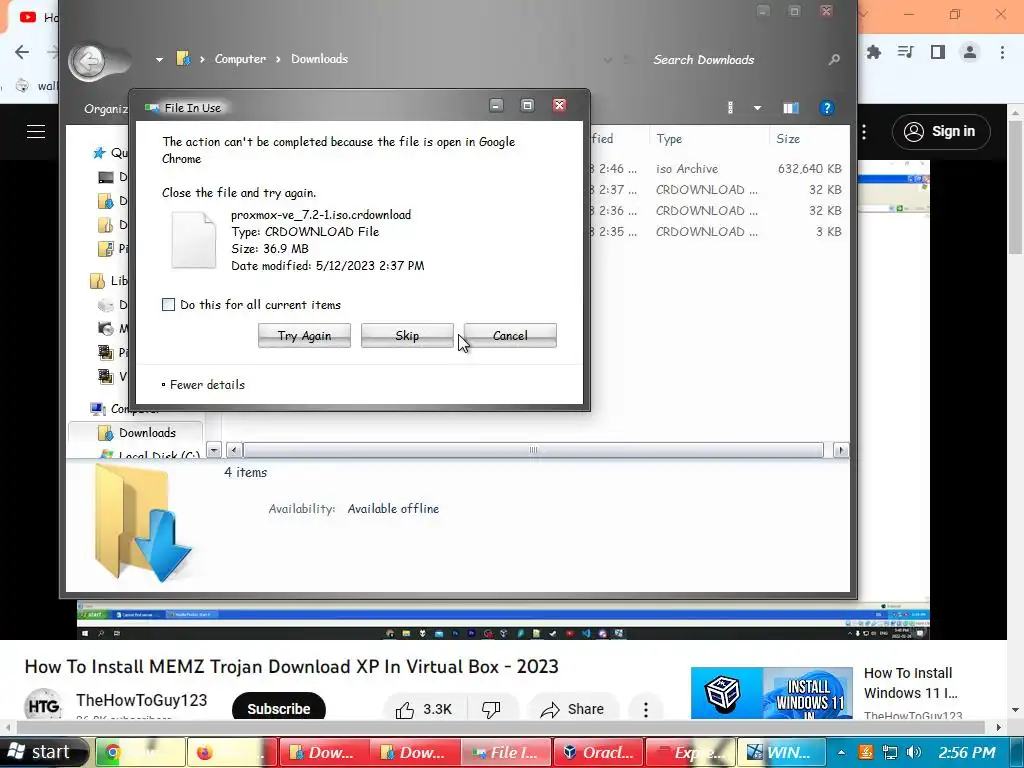The image size is (1024, 768).
Task: Open more actions menu next to Share
Action: tap(646, 709)
